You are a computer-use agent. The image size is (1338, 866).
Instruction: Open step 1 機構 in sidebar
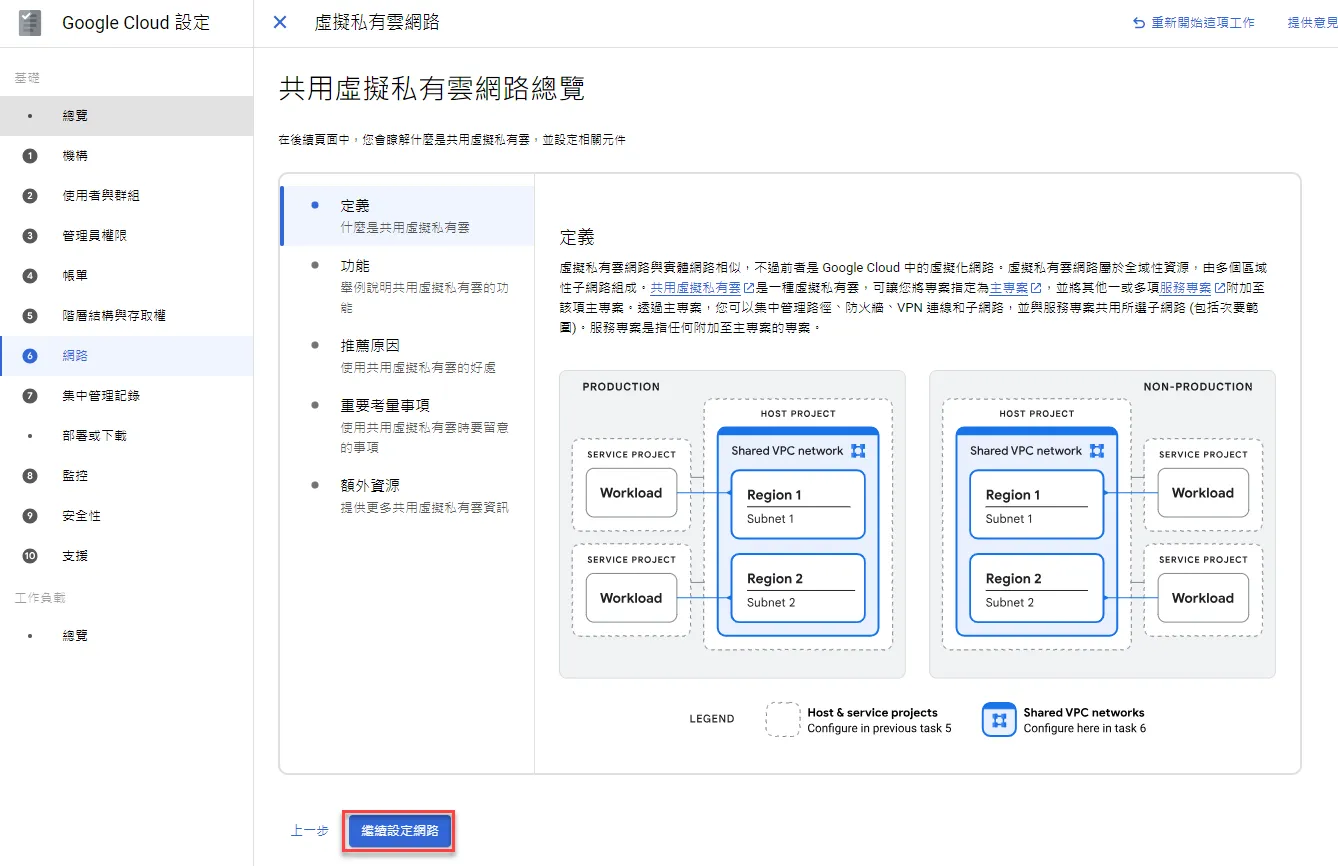126,156
